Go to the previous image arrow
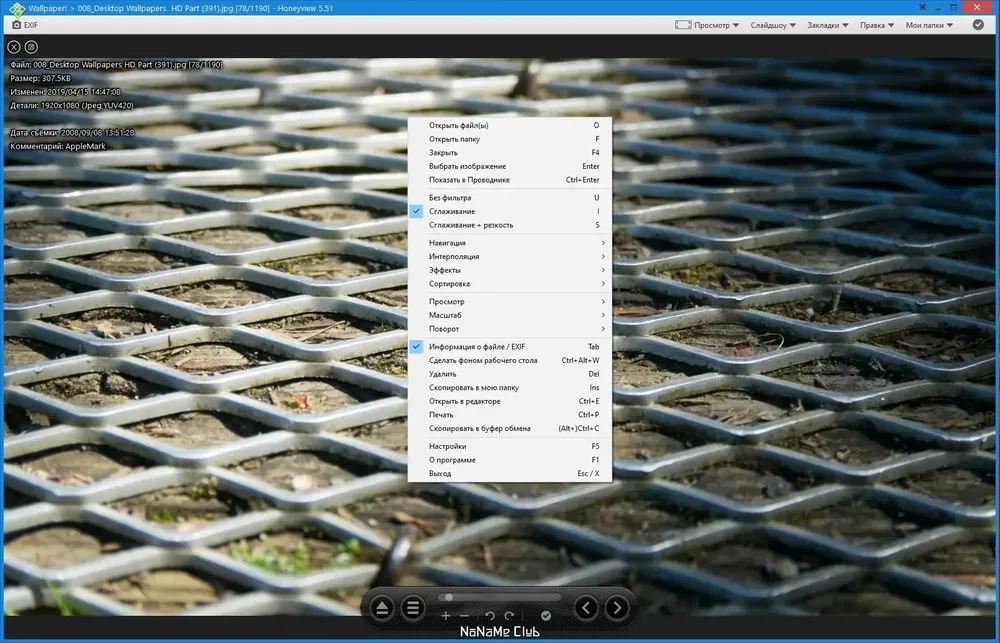The height and width of the screenshot is (643, 1000). coord(586,608)
